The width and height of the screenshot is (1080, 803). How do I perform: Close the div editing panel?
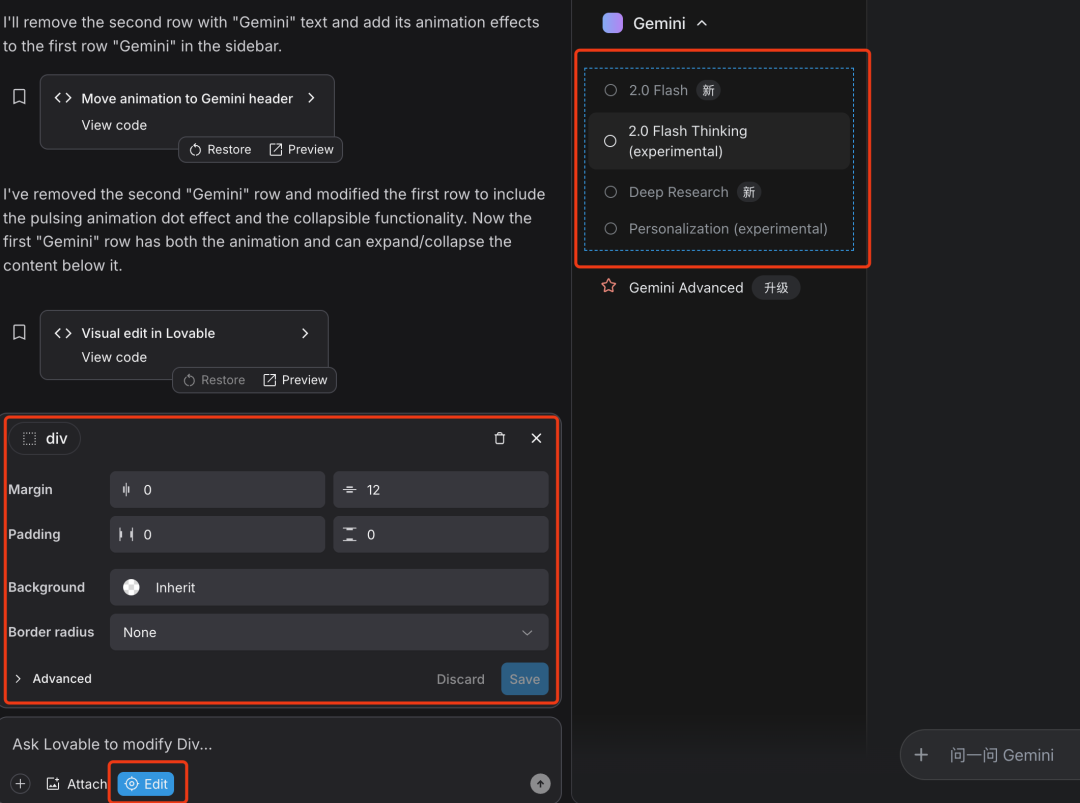pyautogui.click(x=537, y=438)
